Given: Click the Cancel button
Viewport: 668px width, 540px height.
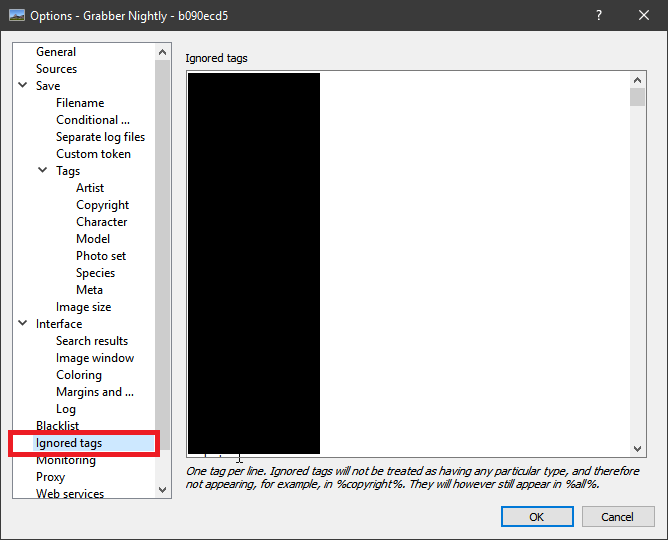Looking at the screenshot, I should [x=618, y=517].
